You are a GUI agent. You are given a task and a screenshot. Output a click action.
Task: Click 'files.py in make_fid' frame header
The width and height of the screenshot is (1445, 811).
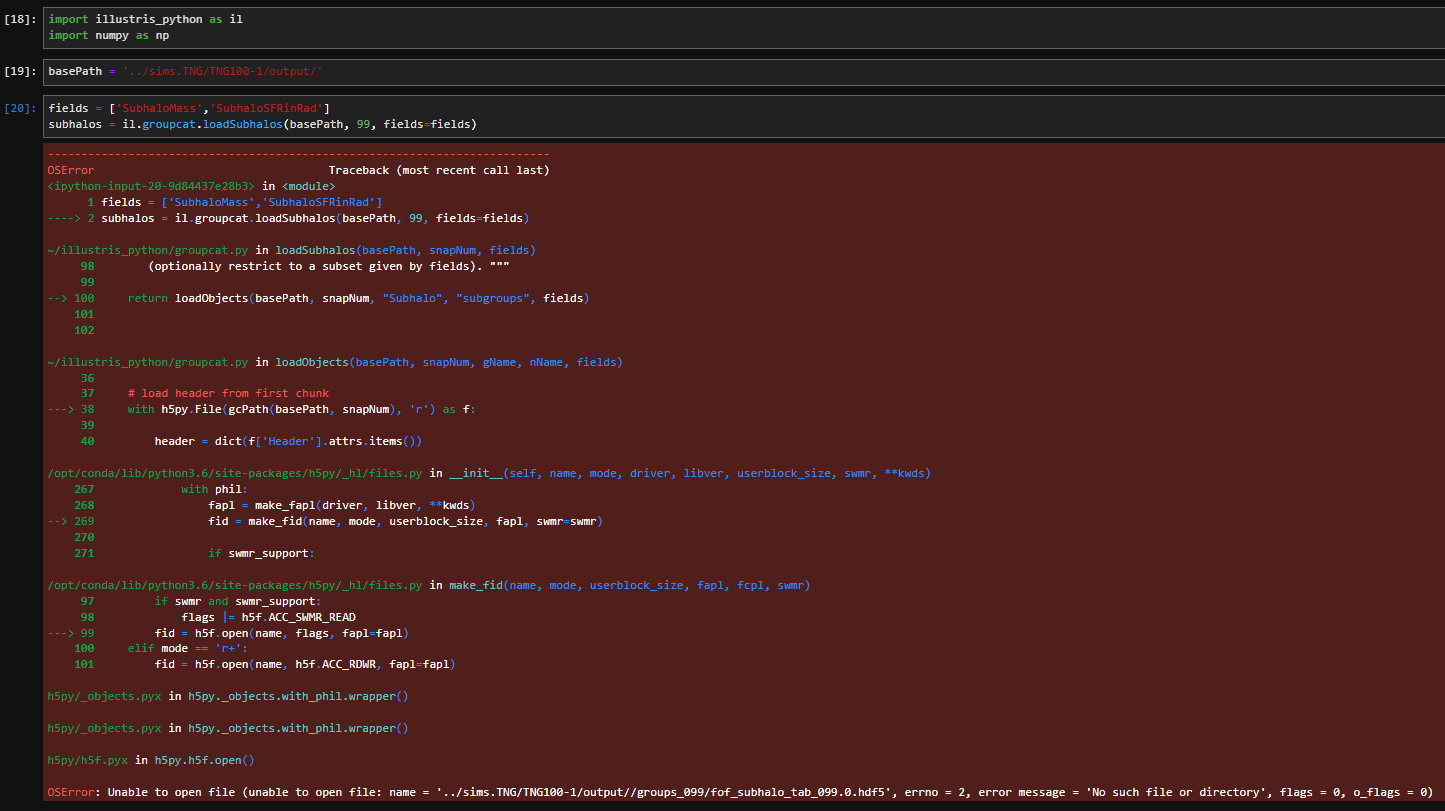429,585
